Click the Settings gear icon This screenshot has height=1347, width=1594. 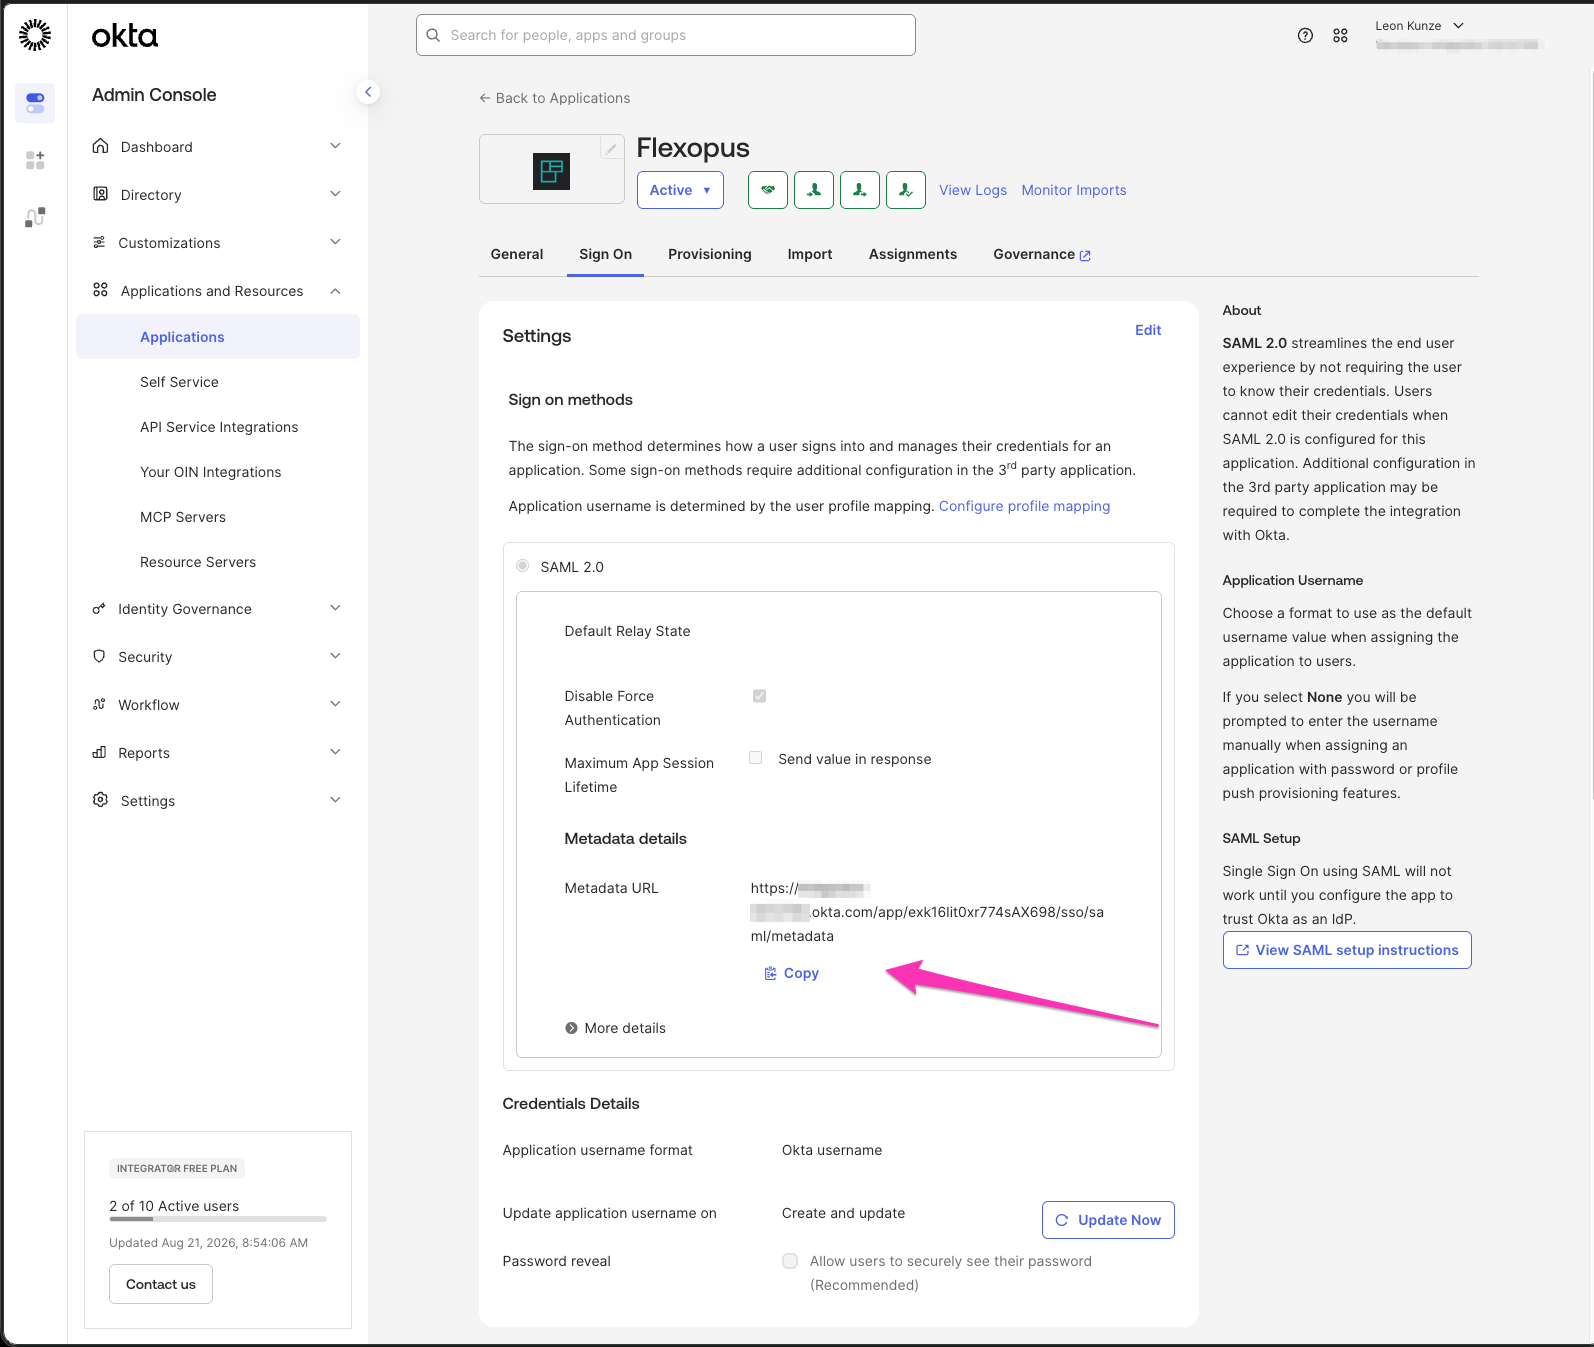[100, 800]
